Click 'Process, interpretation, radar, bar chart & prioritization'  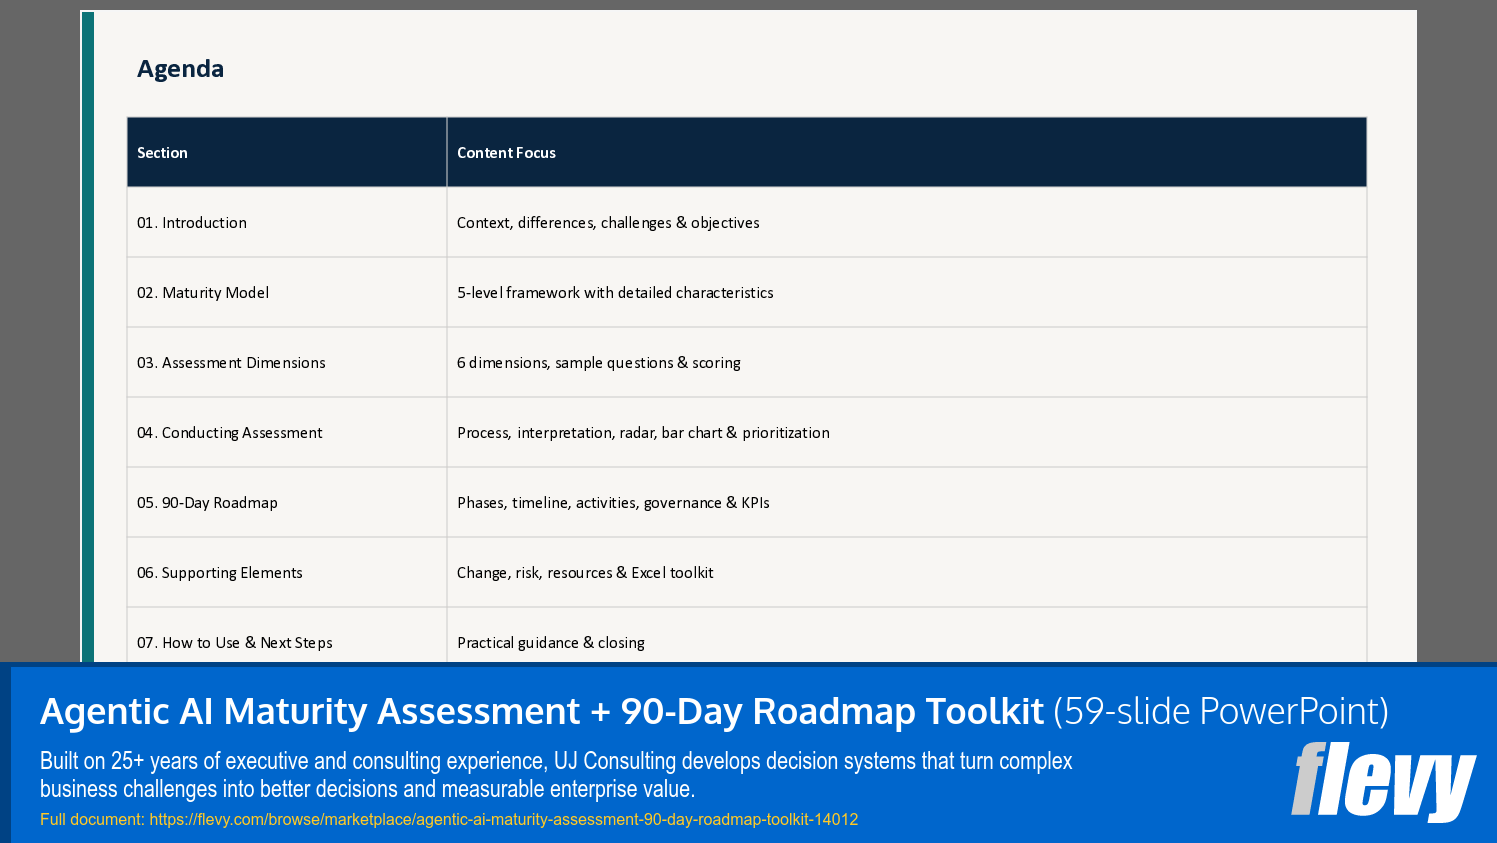[x=643, y=433]
